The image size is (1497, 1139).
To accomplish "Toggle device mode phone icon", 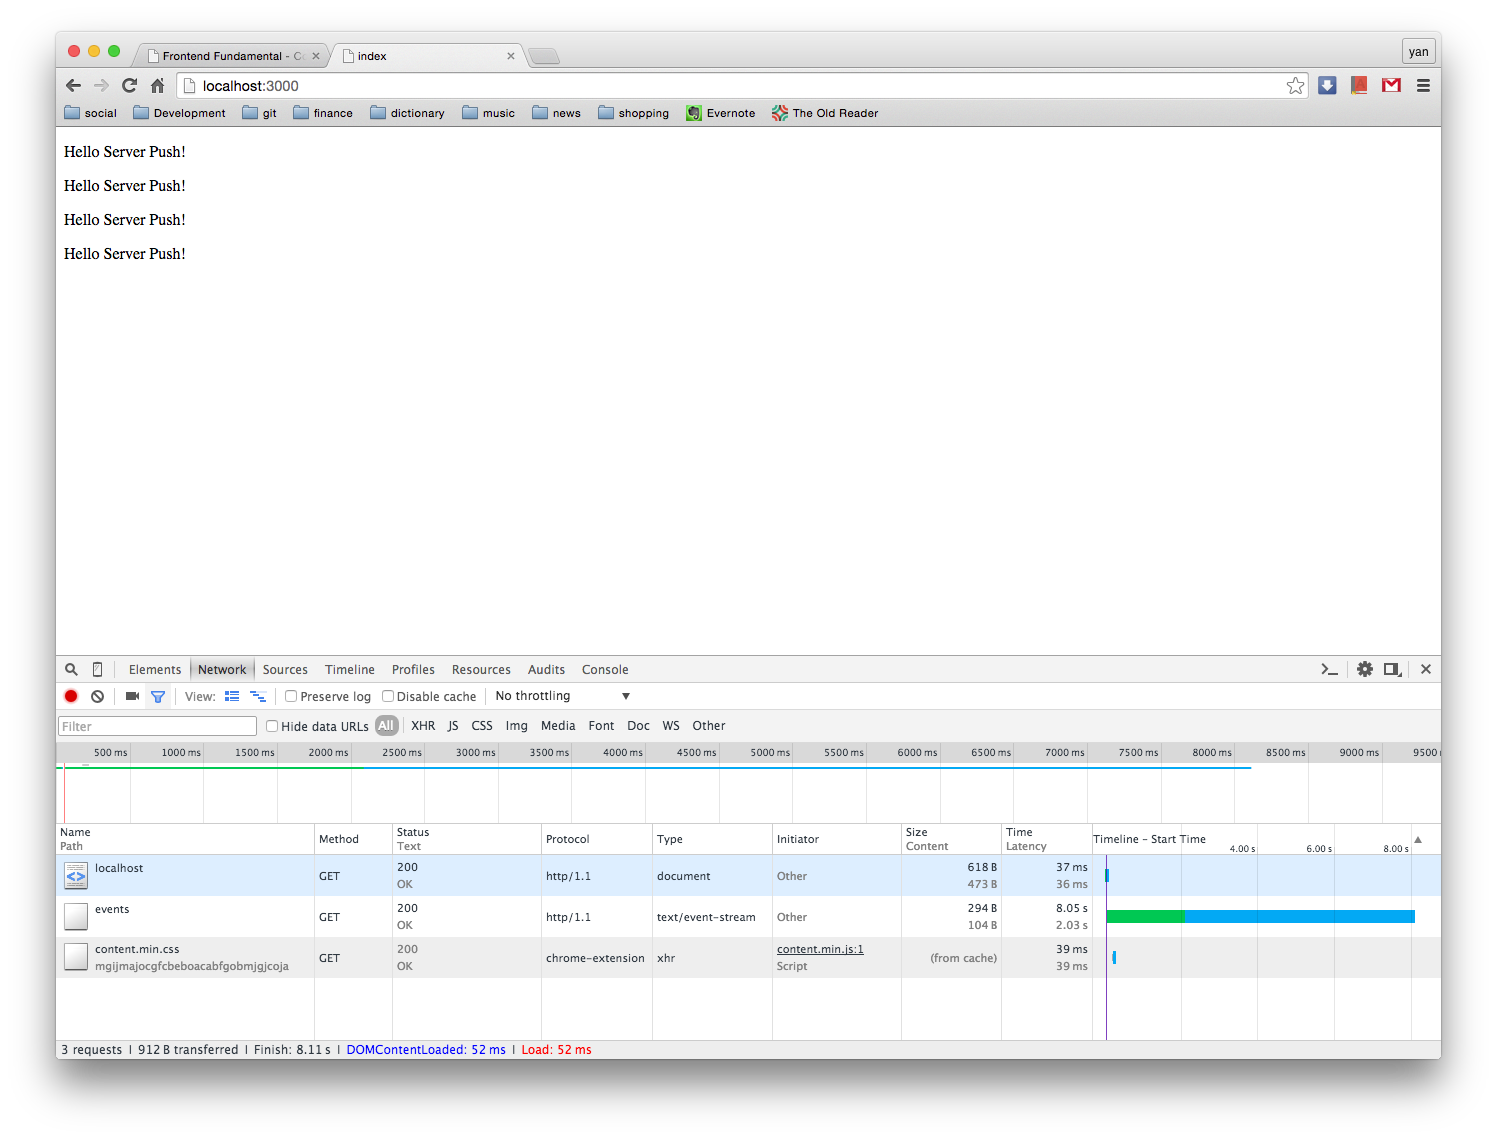I will pyautogui.click(x=97, y=669).
